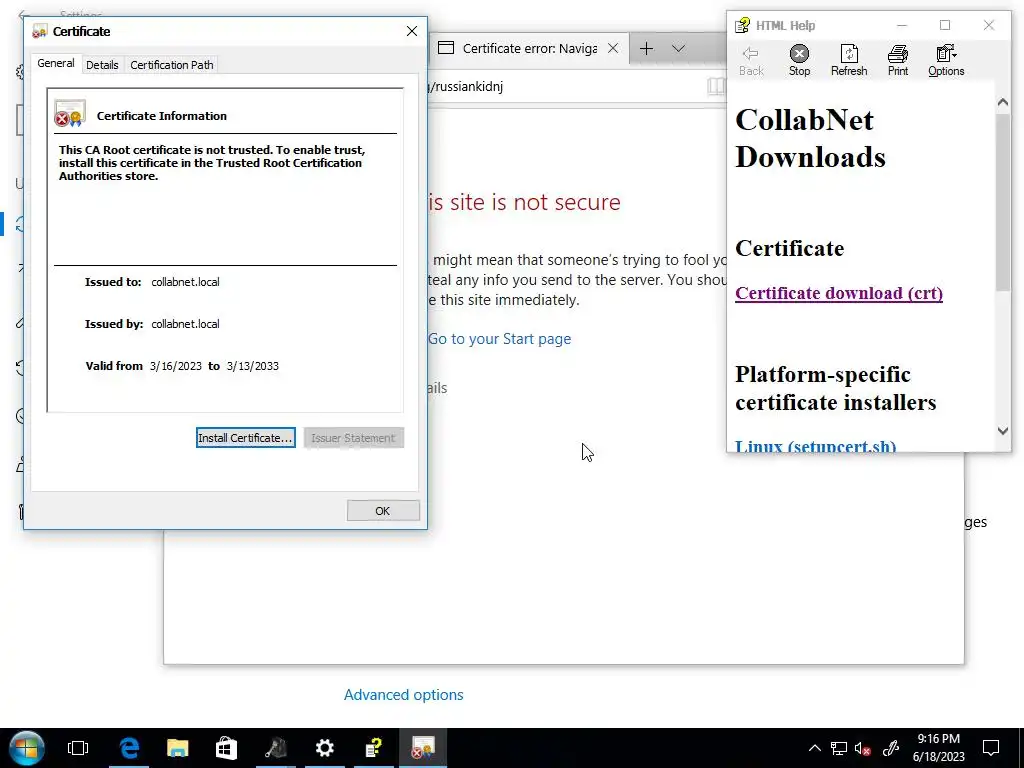Open HTML Help taskbar icon
Screen dimensions: 1024x768
[x=374, y=748]
